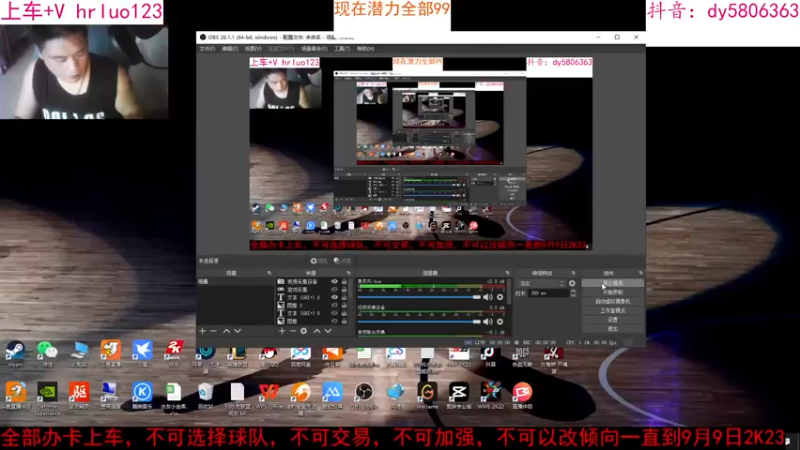Undock the 转场特效 panel header icon
This screenshot has width=800, height=450.
[573, 273]
